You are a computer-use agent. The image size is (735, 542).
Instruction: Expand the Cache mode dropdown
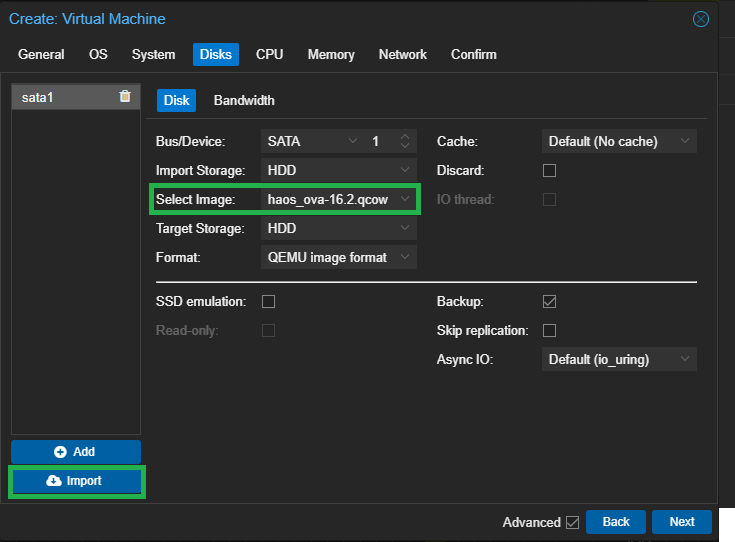coord(618,142)
